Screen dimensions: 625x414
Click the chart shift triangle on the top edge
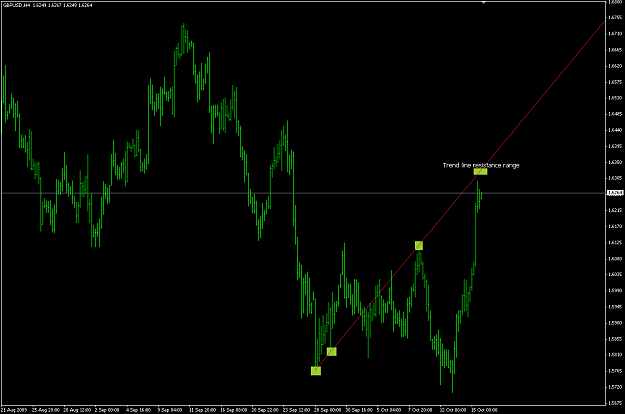pyautogui.click(x=483, y=2)
